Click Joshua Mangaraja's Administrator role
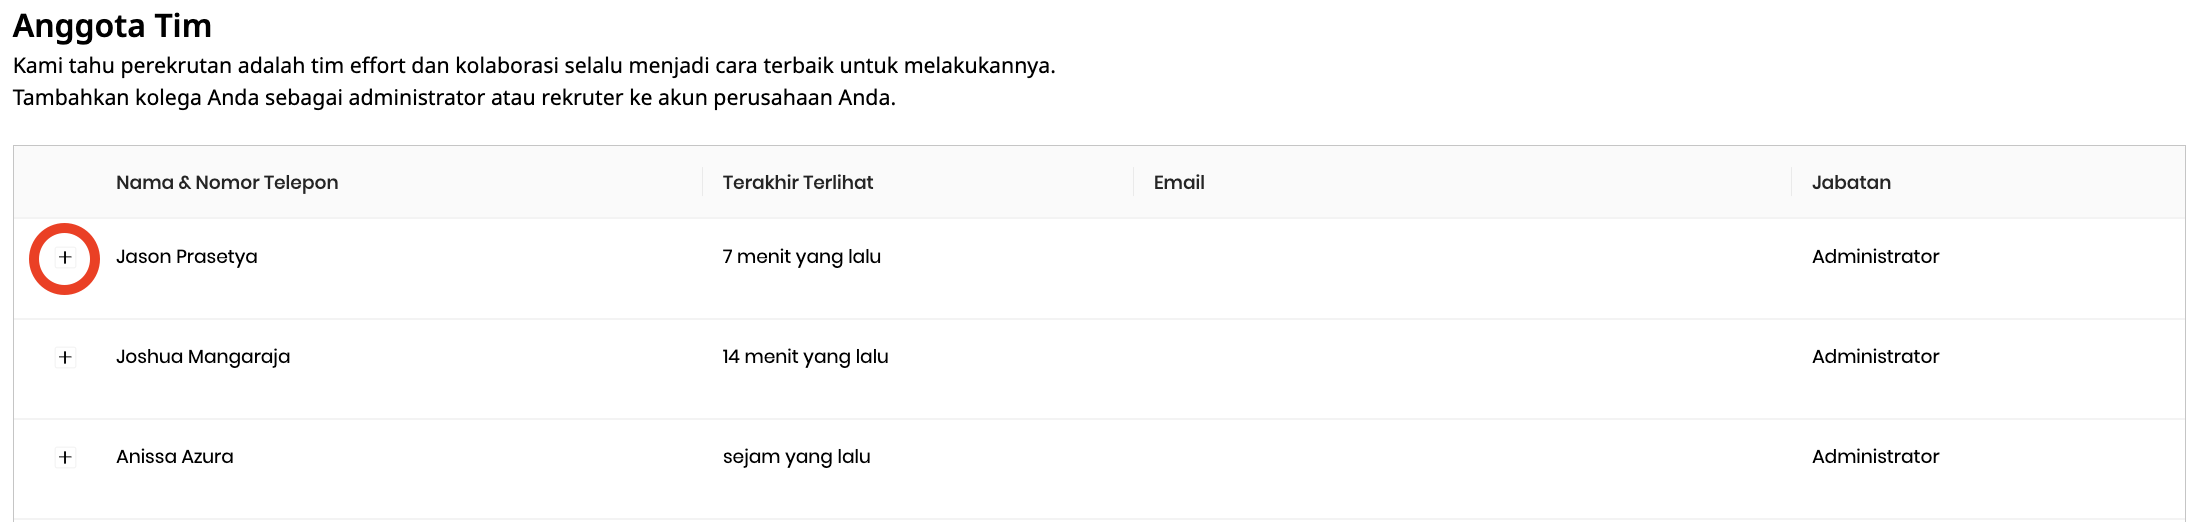This screenshot has width=2198, height=522. (1875, 357)
